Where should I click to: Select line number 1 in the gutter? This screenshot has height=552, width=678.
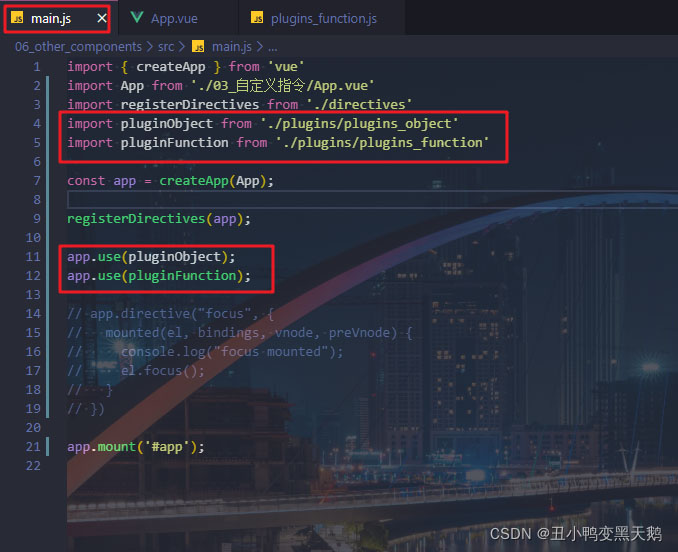(37, 67)
